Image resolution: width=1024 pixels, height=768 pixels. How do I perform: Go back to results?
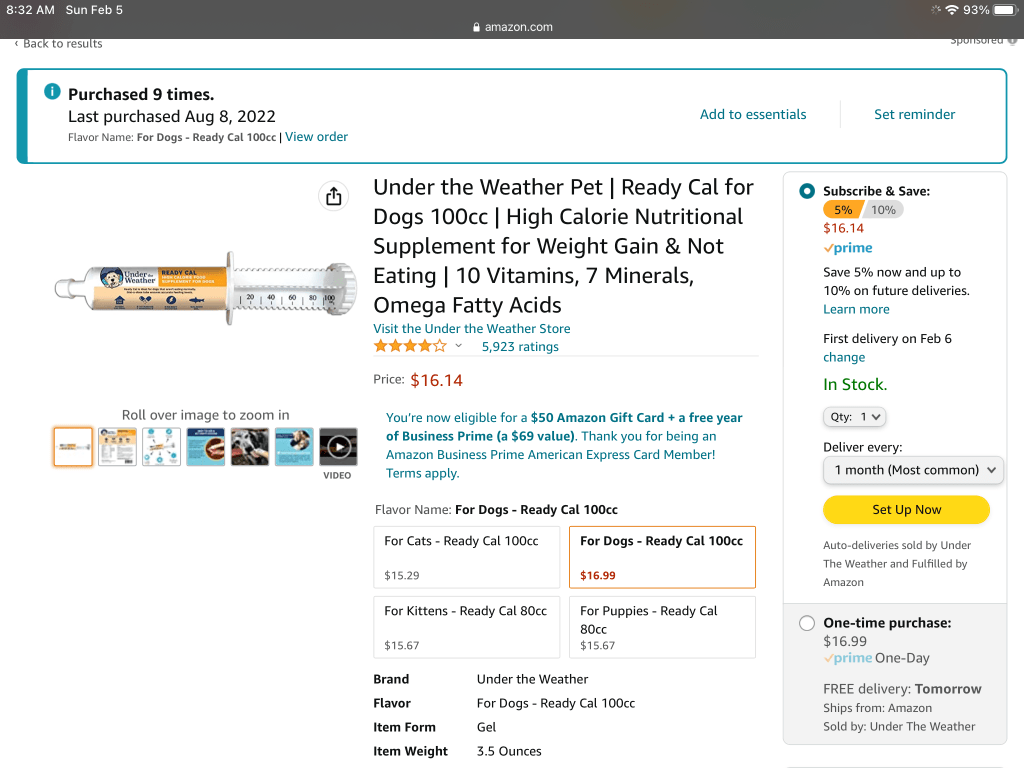(58, 43)
